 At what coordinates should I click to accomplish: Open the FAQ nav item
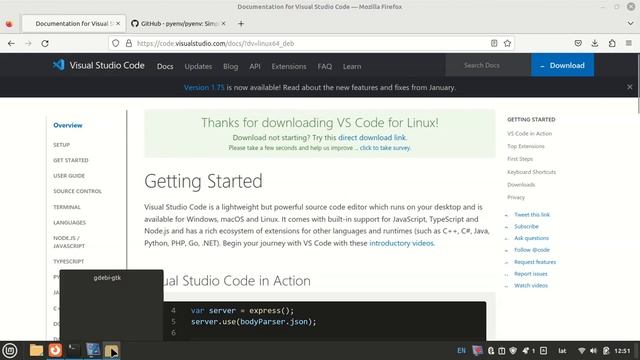(324, 66)
